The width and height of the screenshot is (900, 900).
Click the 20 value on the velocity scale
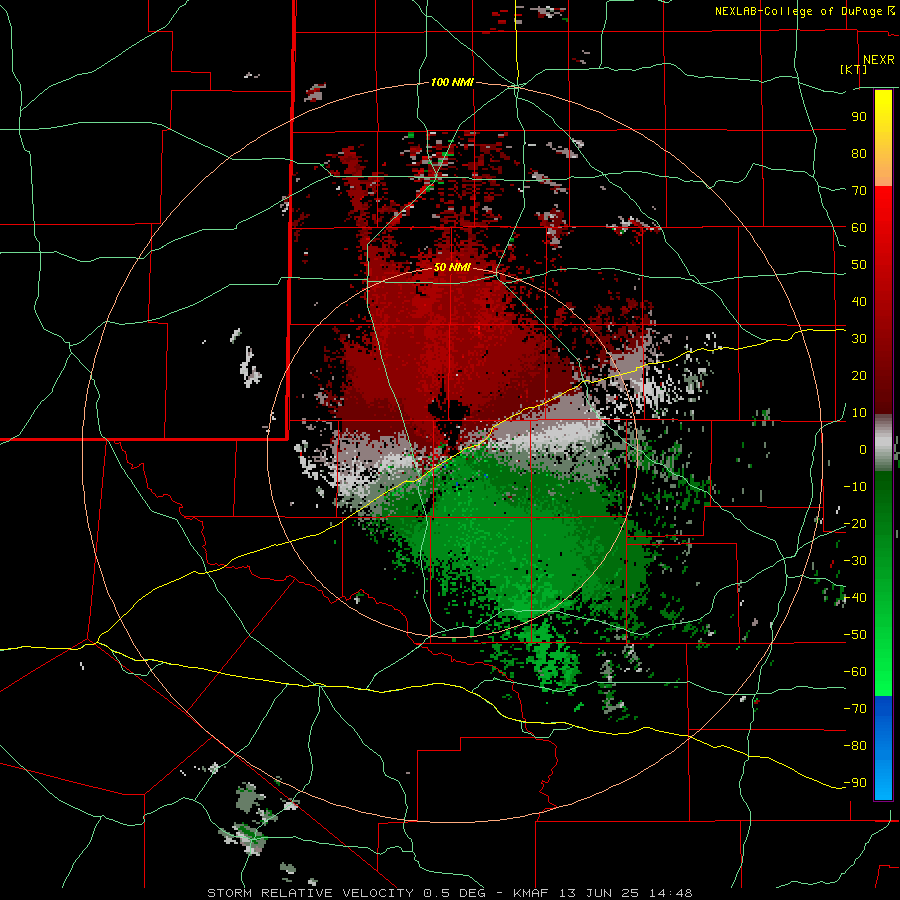859,376
